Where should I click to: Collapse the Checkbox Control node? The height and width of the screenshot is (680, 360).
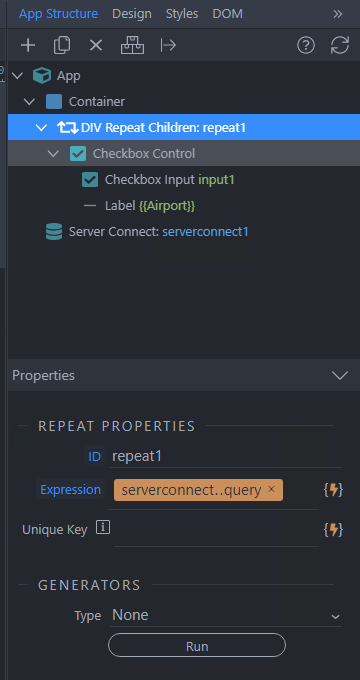click(53, 154)
